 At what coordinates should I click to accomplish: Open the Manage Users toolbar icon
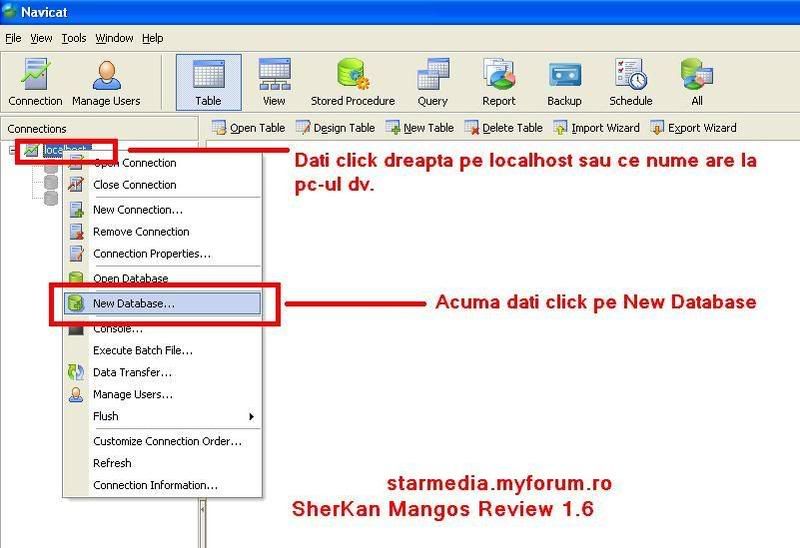tap(106, 82)
